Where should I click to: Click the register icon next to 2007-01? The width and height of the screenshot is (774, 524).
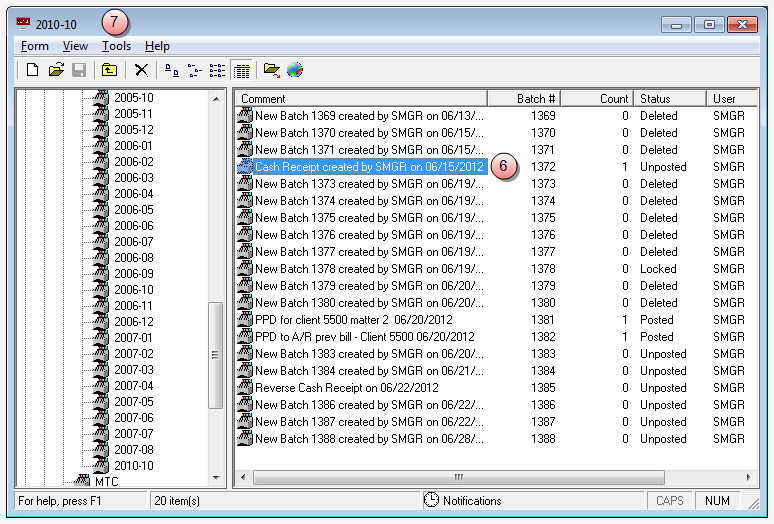101,337
